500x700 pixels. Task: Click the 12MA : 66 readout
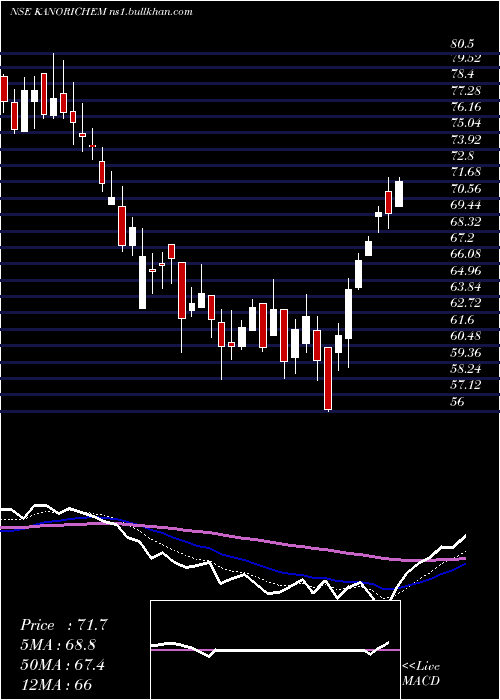(x=56, y=684)
